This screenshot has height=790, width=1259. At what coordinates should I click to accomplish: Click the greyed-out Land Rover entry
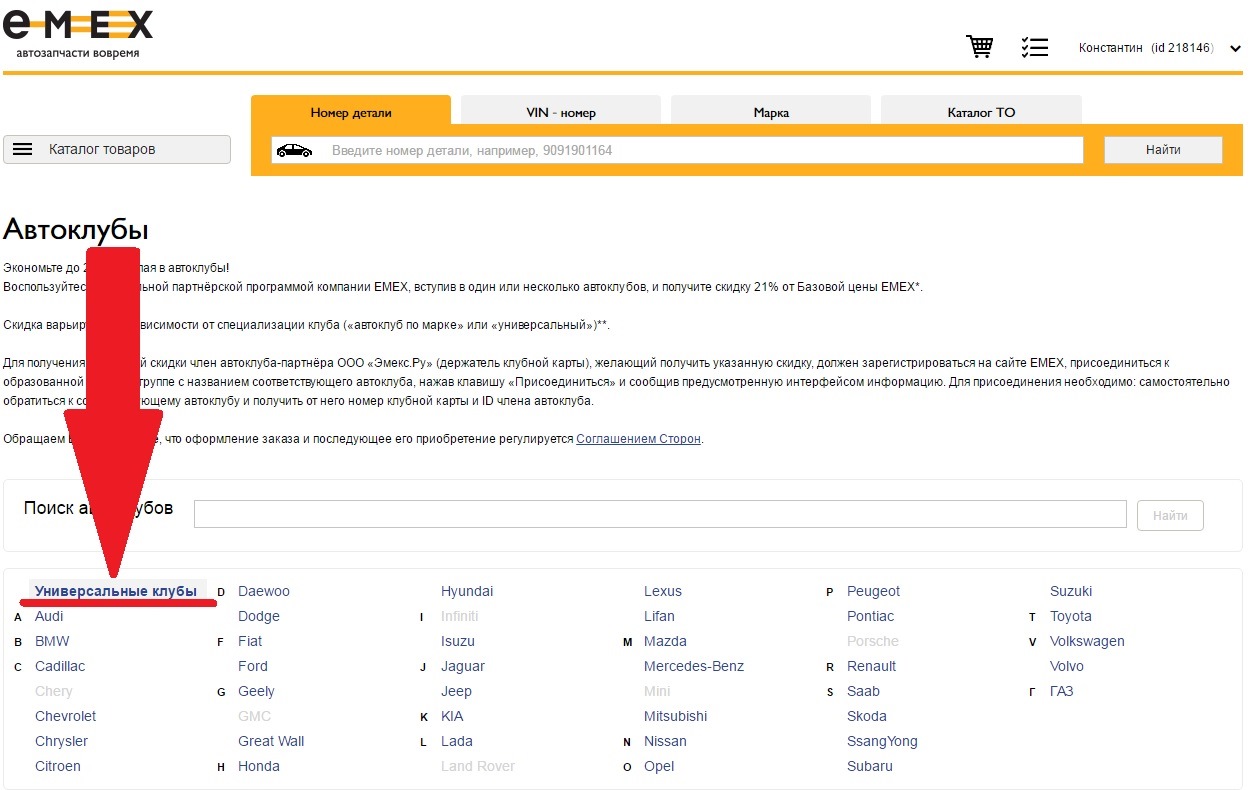[x=478, y=766]
